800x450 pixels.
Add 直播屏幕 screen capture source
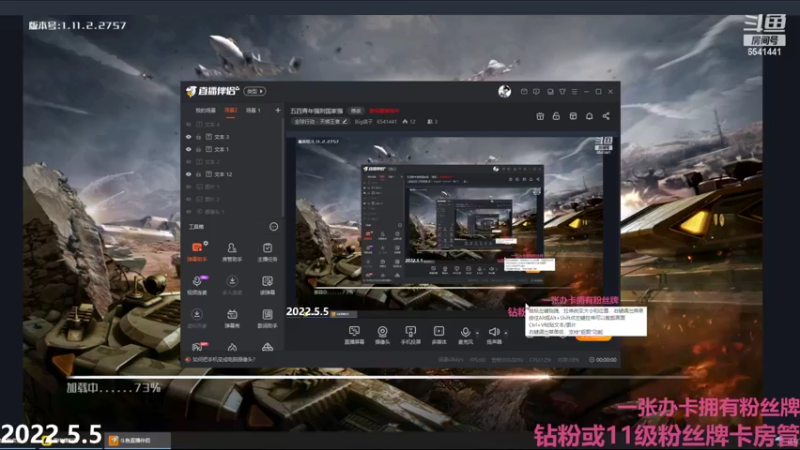pyautogui.click(x=354, y=335)
